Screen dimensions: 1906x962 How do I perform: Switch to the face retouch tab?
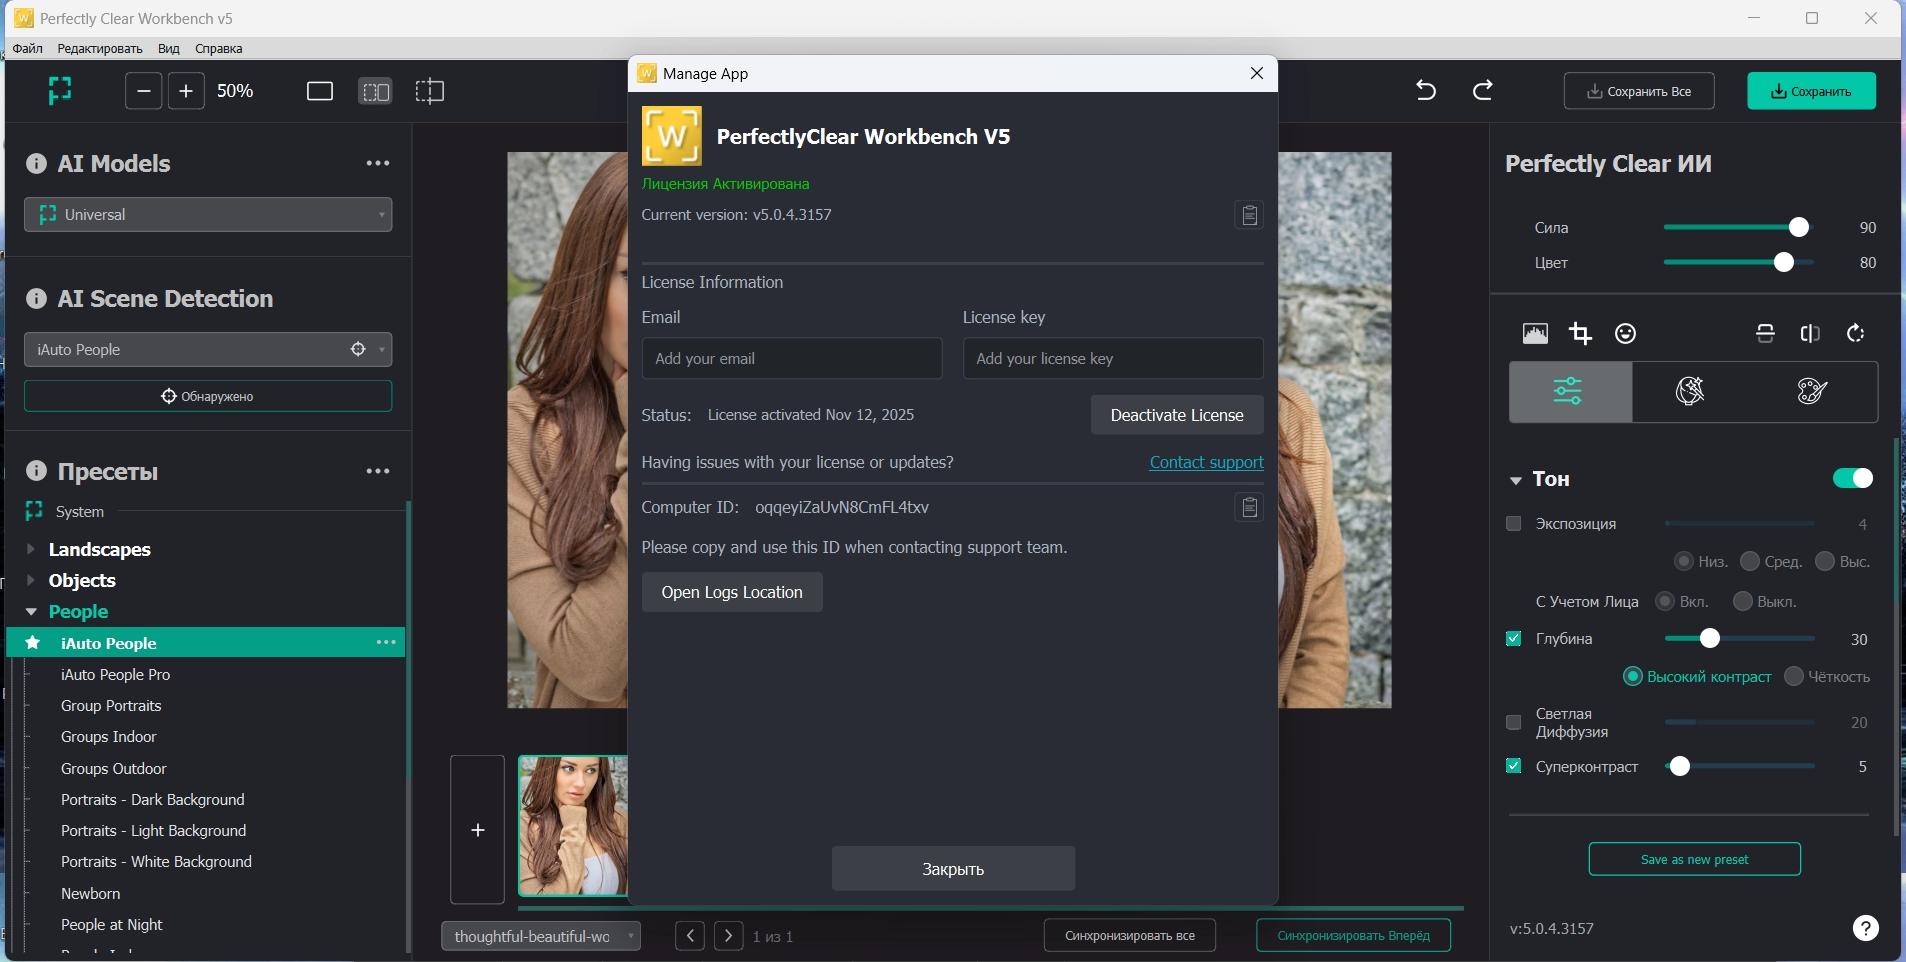coord(1690,391)
